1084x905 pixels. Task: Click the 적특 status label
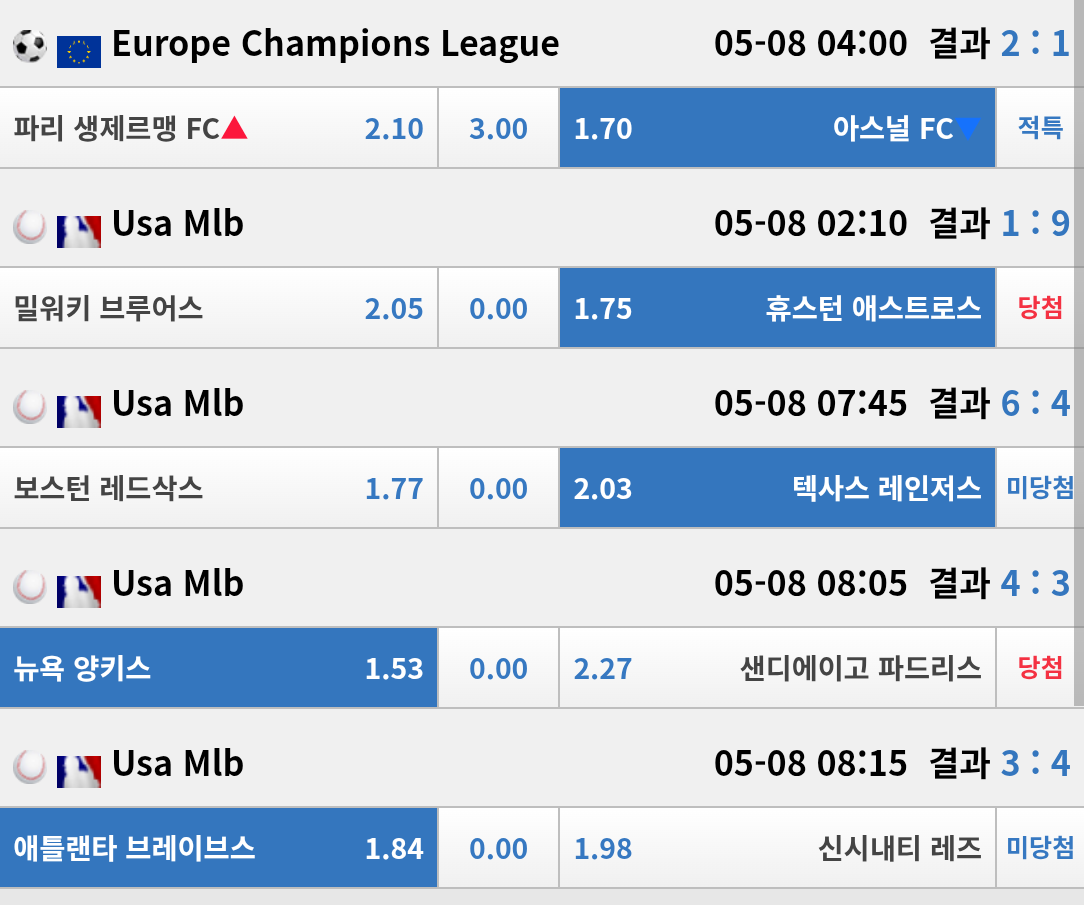(1040, 127)
